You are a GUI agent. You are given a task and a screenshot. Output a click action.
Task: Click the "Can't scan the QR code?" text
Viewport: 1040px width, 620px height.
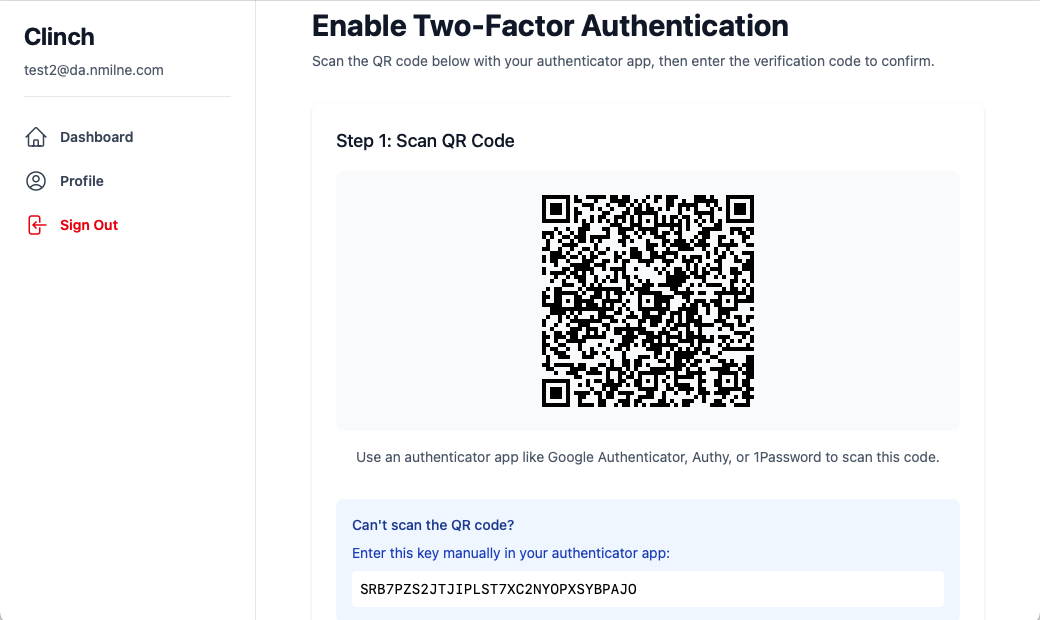(433, 525)
